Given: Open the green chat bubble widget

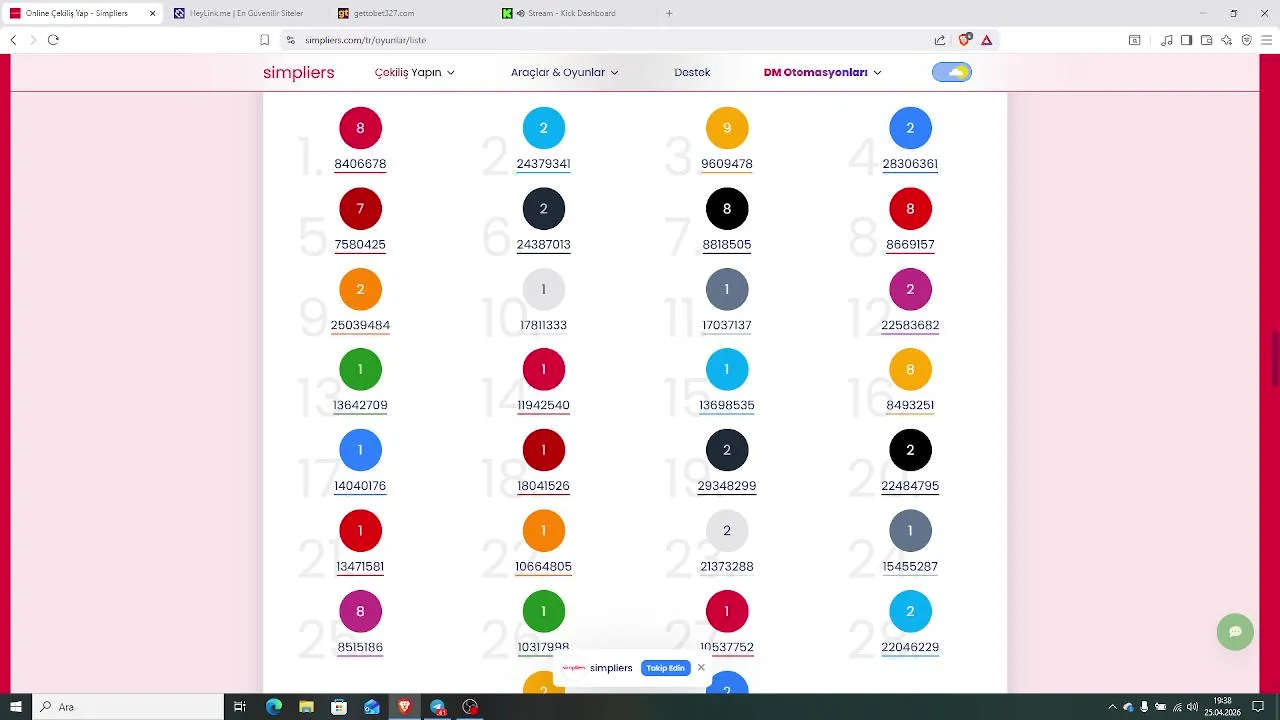Looking at the screenshot, I should tap(1235, 632).
